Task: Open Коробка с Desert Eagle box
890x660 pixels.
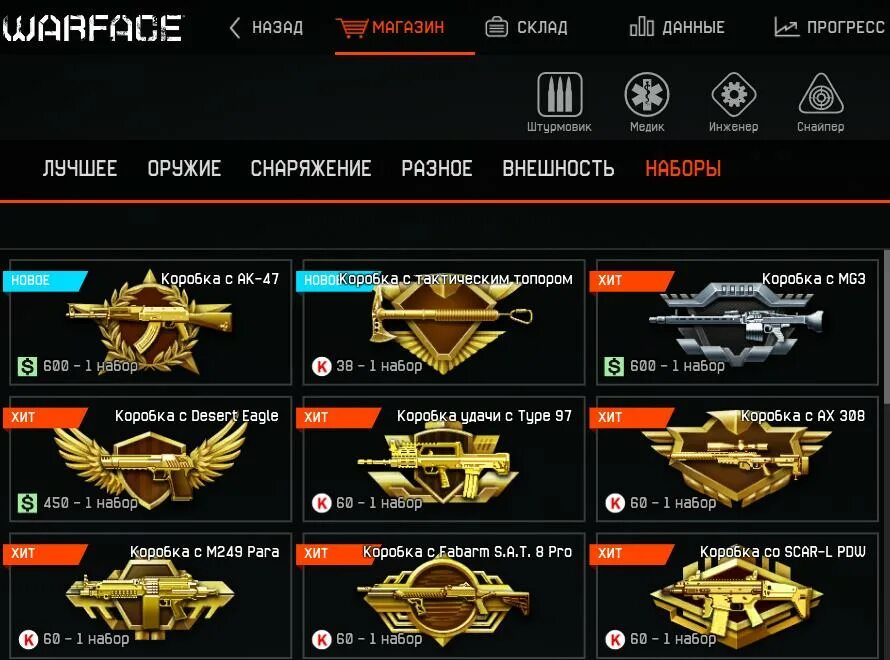Action: [150, 459]
